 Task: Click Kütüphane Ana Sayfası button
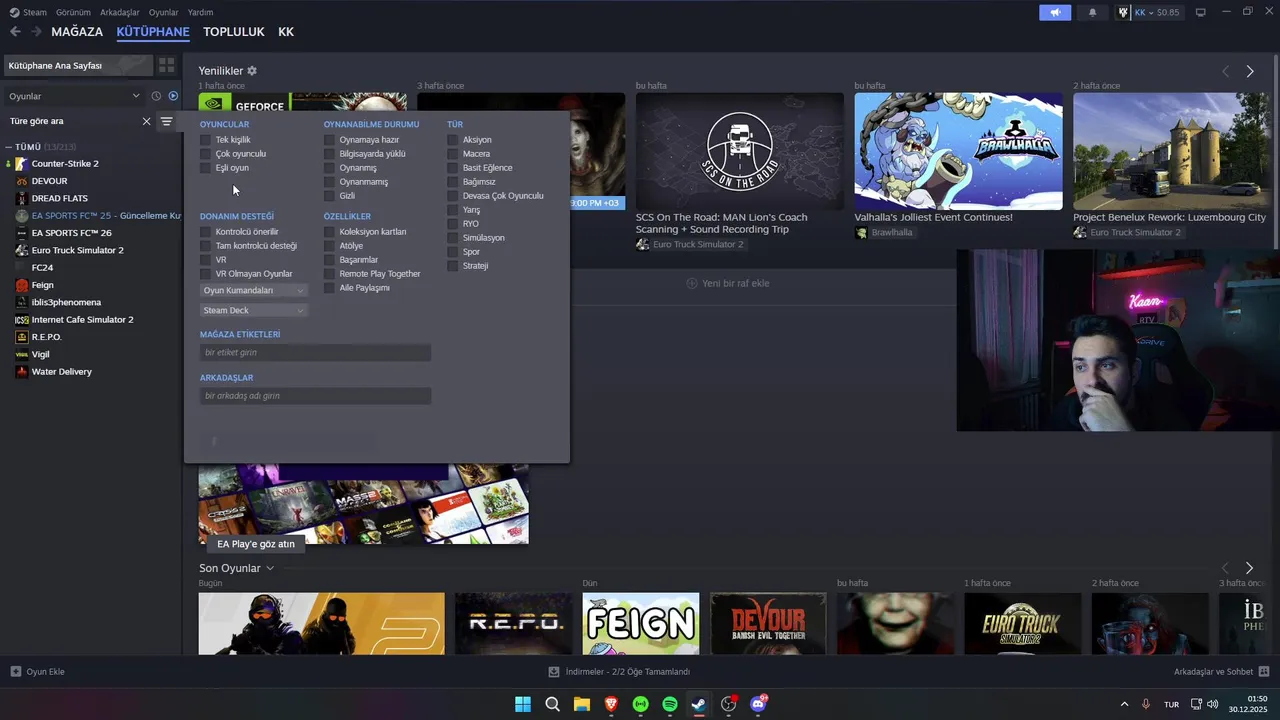78,65
